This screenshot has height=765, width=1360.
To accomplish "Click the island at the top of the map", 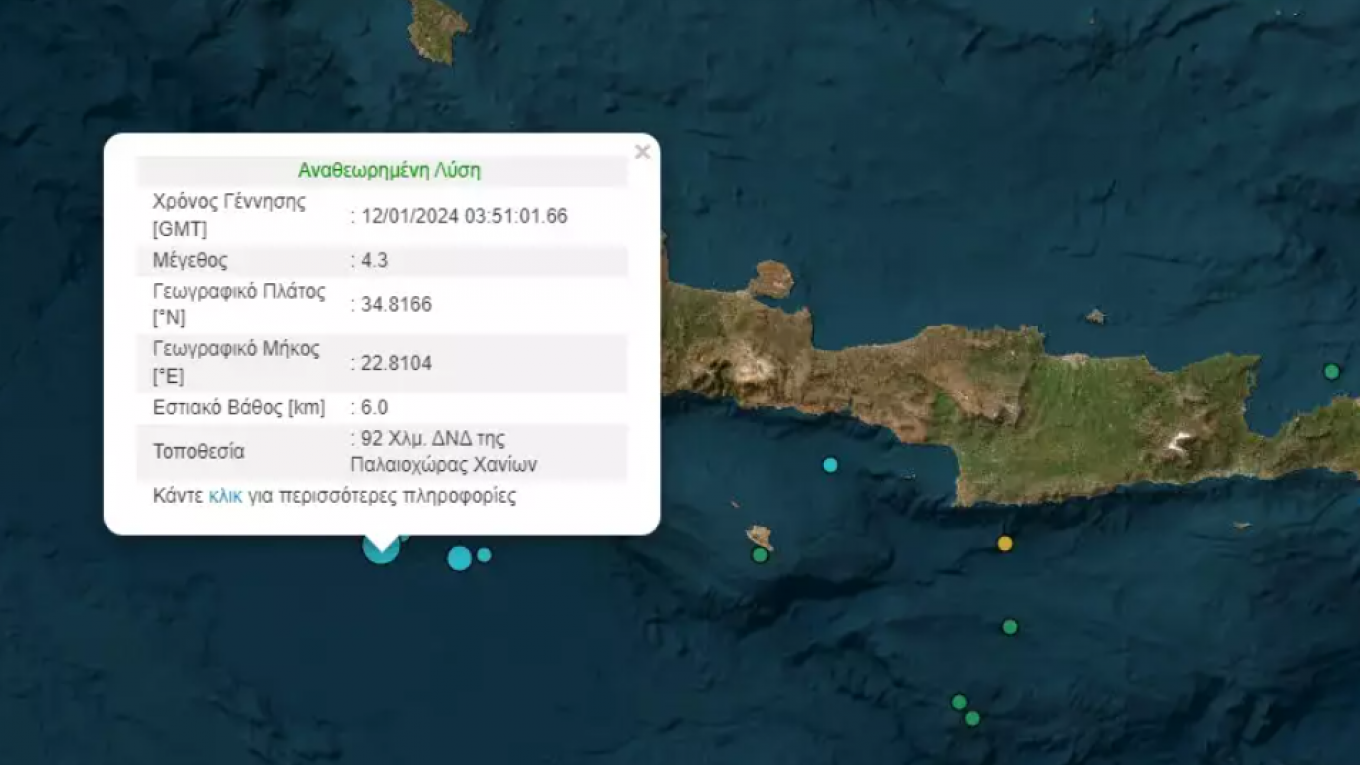I will 438,25.
